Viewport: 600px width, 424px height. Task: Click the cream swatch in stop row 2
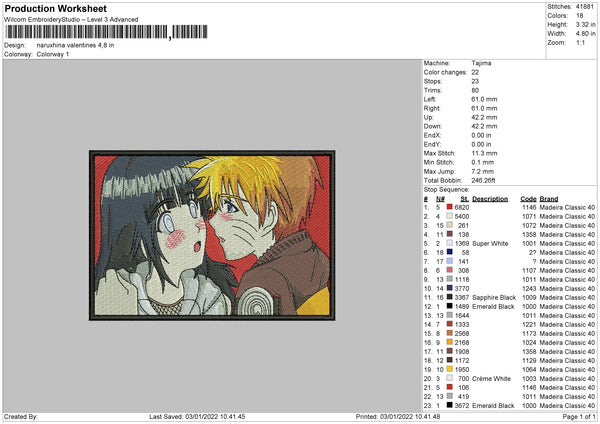(x=450, y=216)
